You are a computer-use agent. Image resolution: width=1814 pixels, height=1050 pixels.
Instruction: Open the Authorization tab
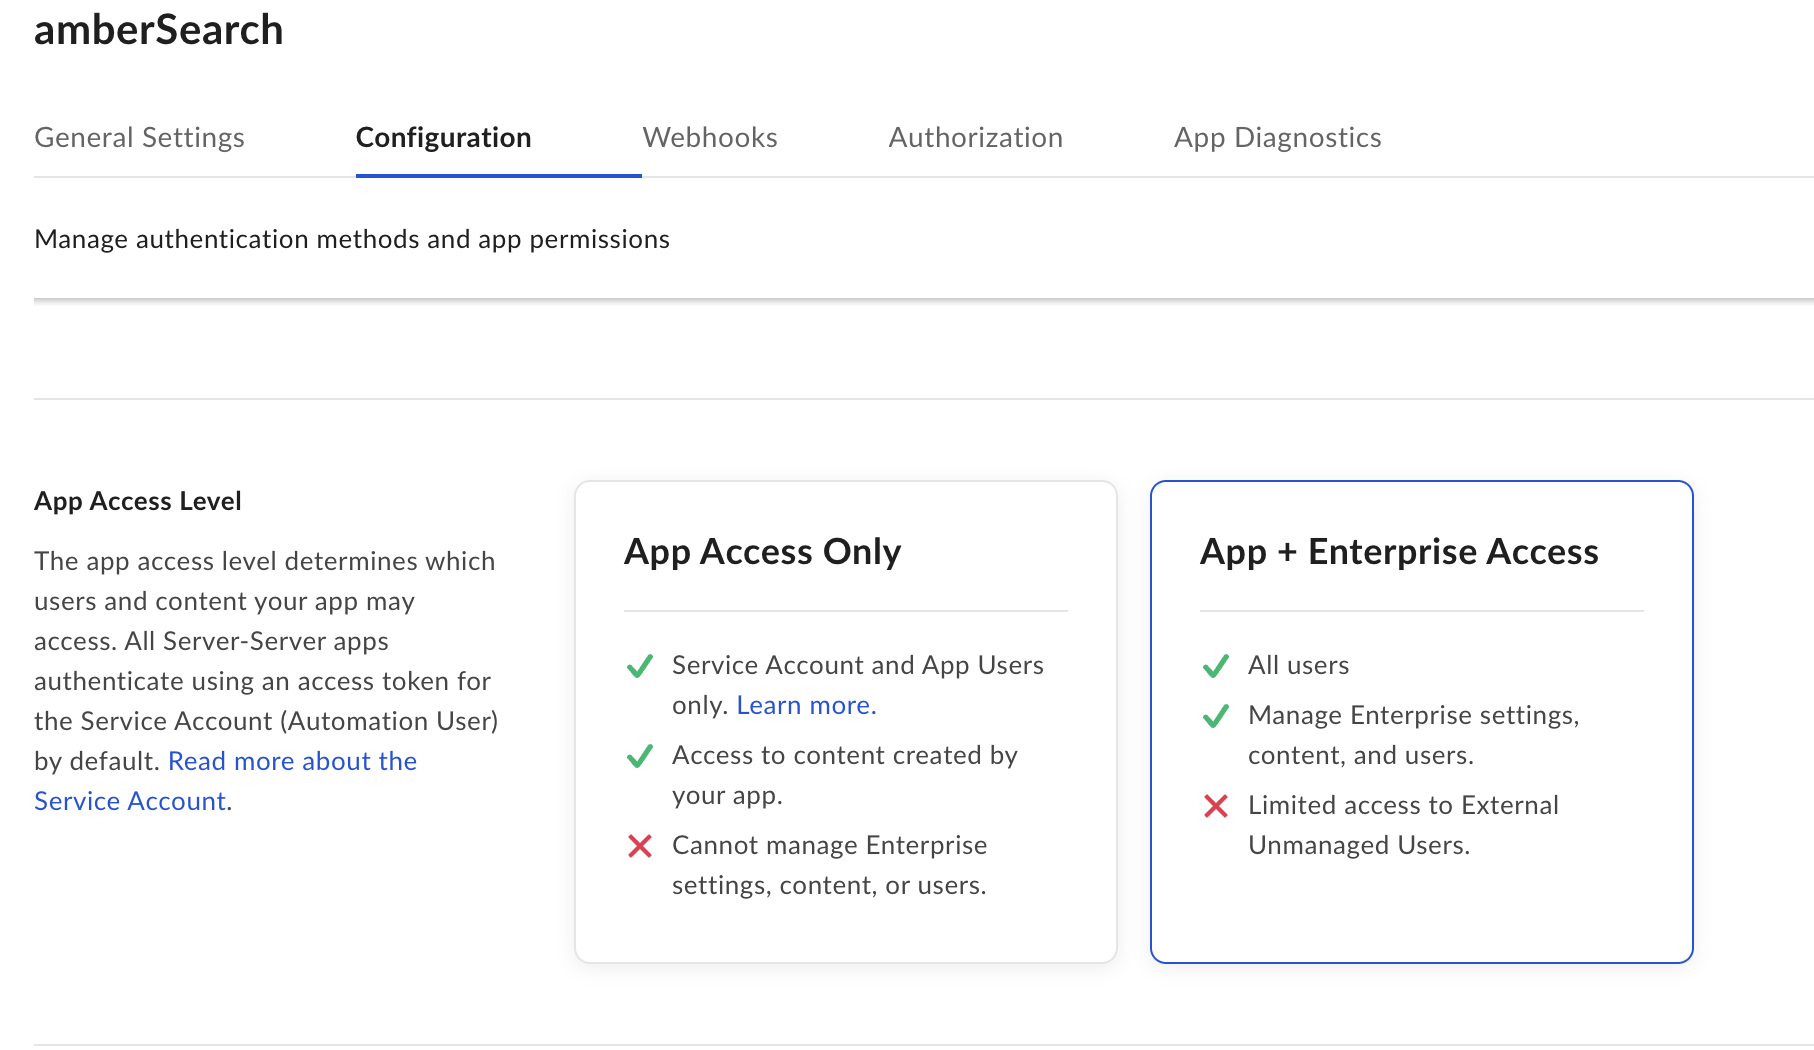[975, 137]
